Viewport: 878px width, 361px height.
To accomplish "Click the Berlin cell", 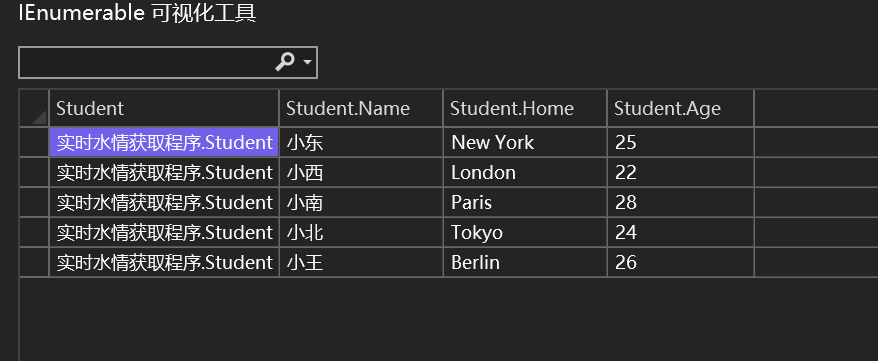I will click(525, 262).
